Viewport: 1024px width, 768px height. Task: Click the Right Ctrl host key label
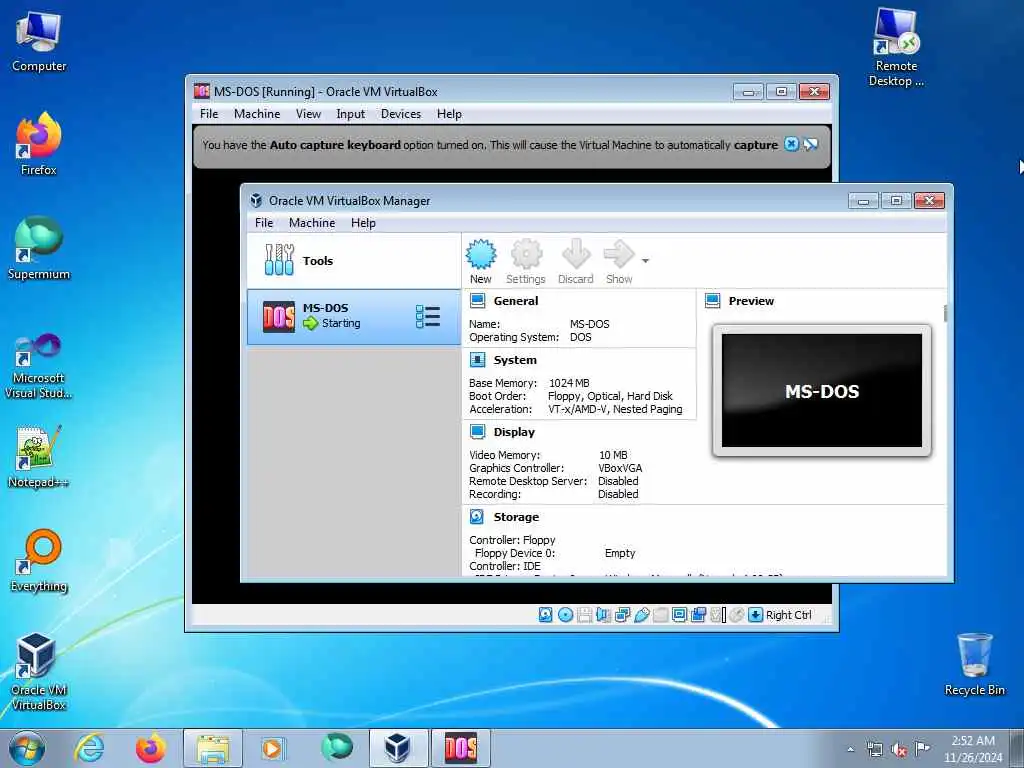[x=788, y=615]
